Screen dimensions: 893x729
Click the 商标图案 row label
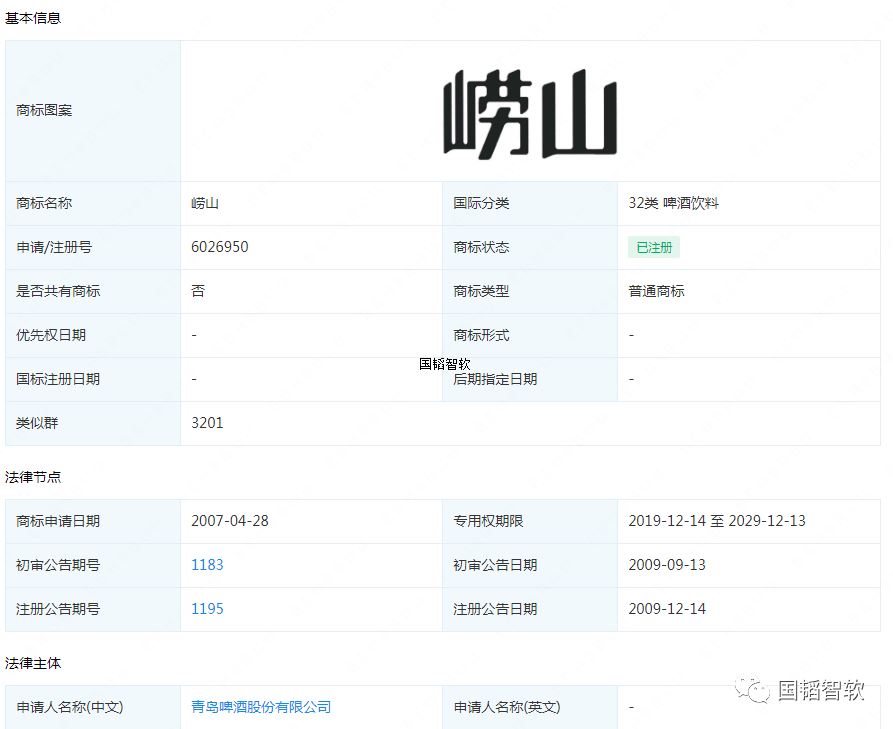click(x=44, y=110)
